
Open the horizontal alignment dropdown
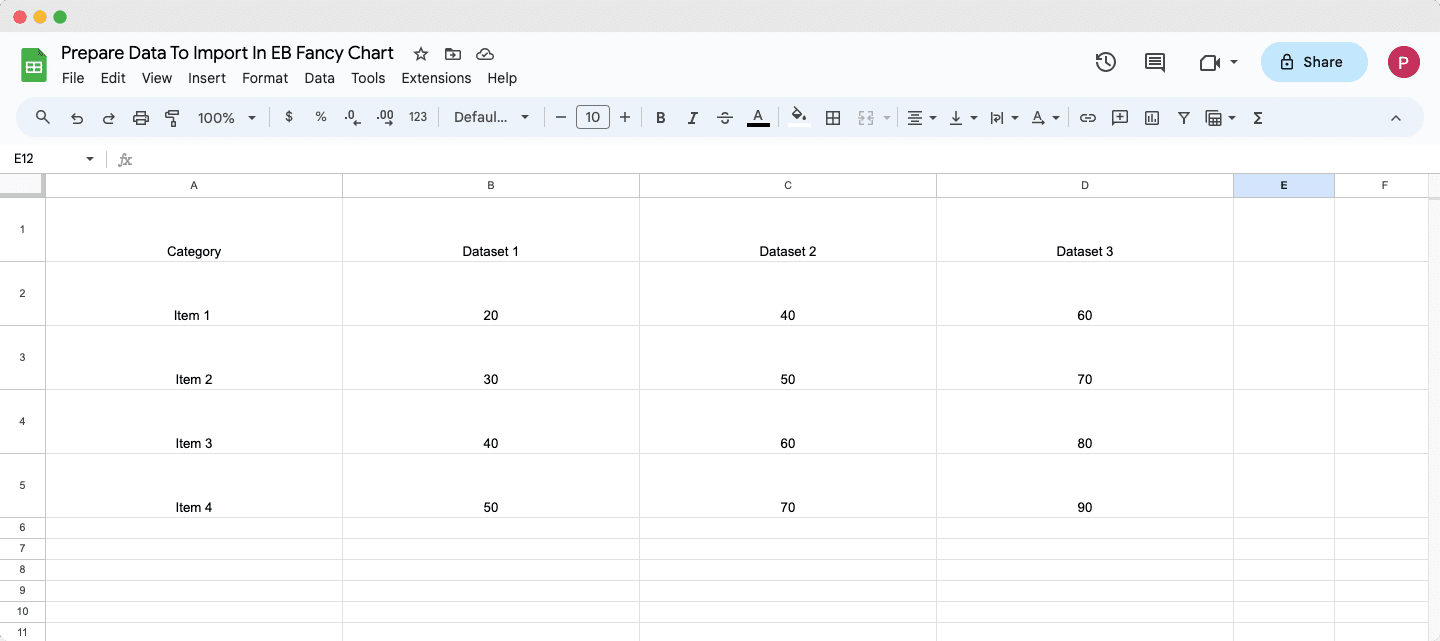[x=920, y=117]
